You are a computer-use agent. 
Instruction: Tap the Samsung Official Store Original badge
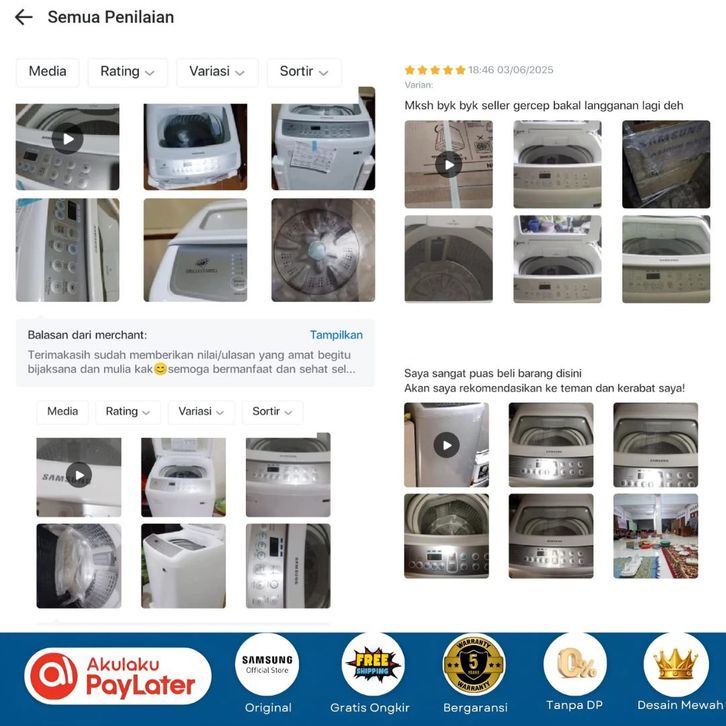click(267, 675)
